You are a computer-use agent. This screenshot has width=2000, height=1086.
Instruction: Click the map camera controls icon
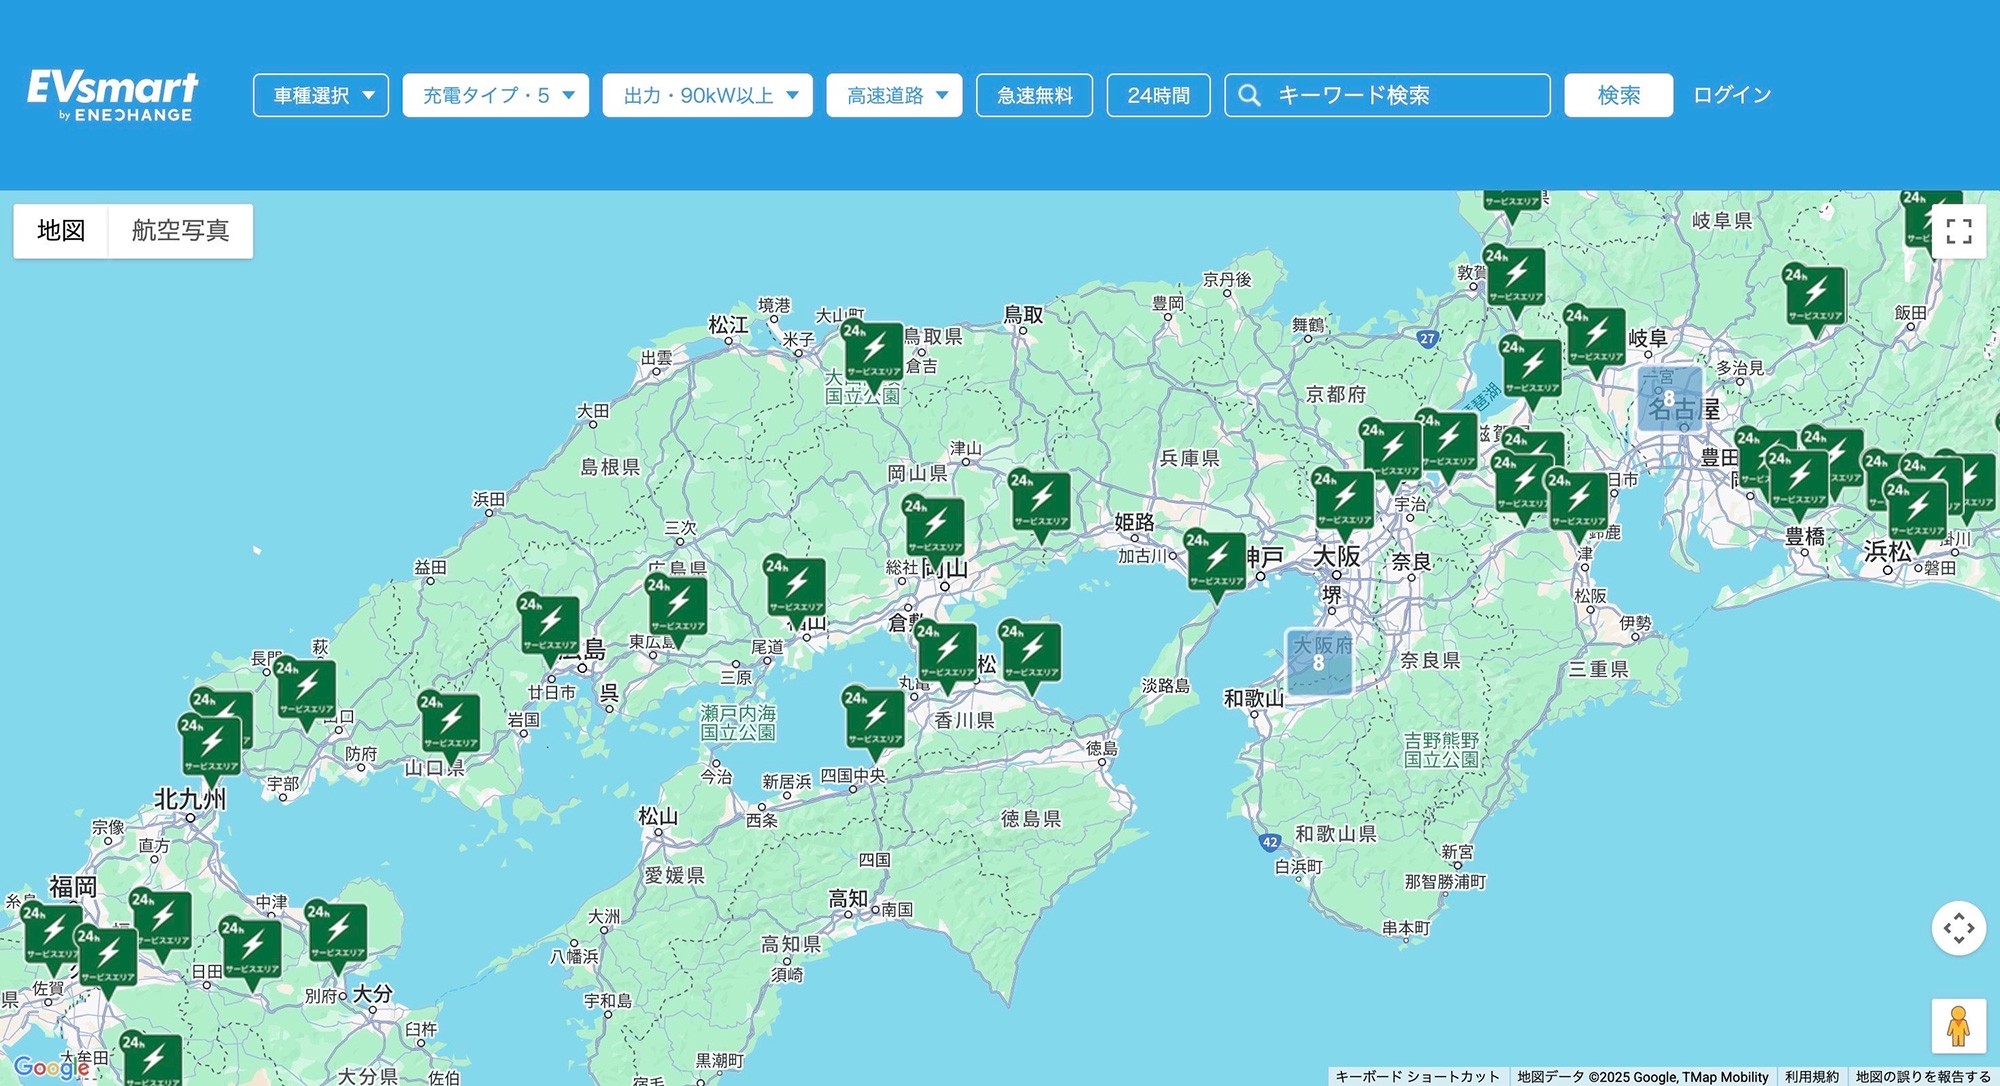1958,928
